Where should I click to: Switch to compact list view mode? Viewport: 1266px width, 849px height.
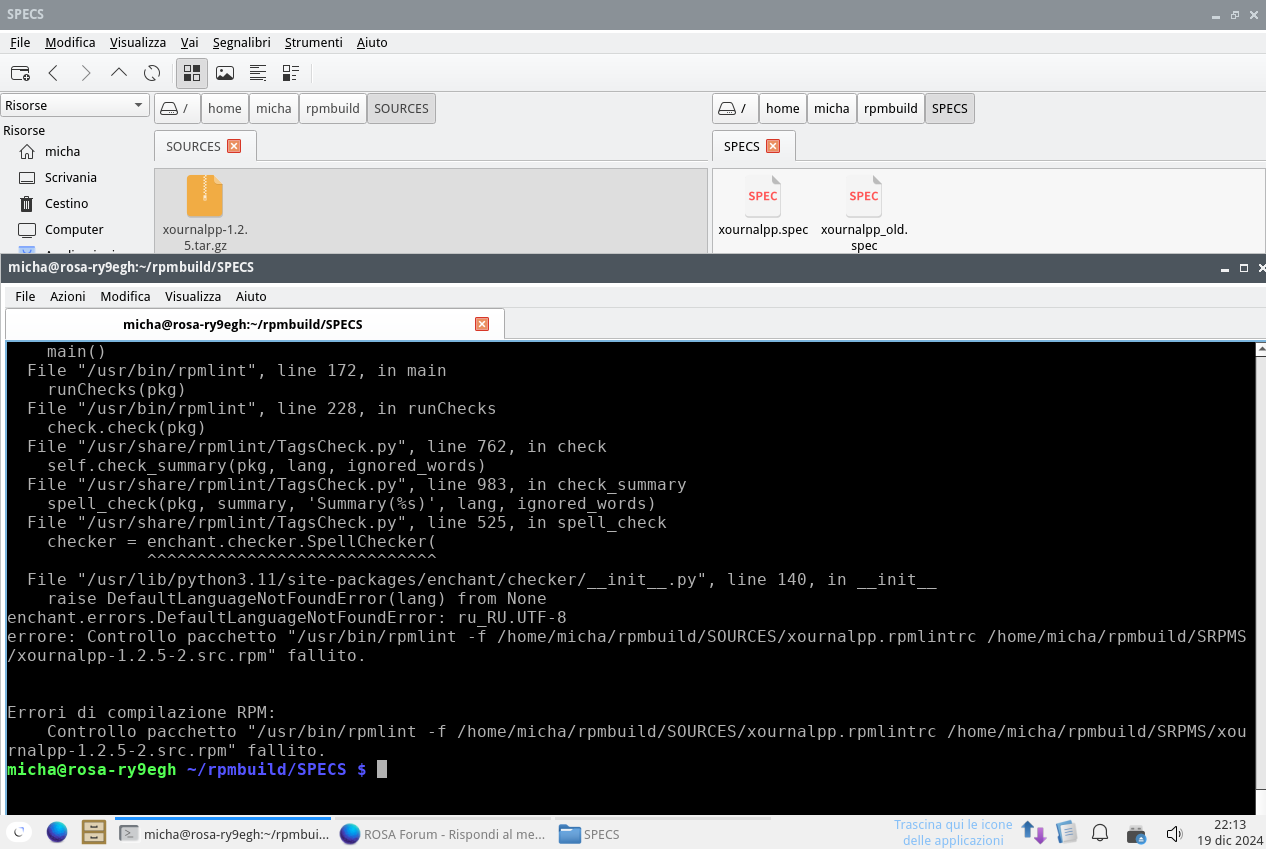click(x=258, y=73)
